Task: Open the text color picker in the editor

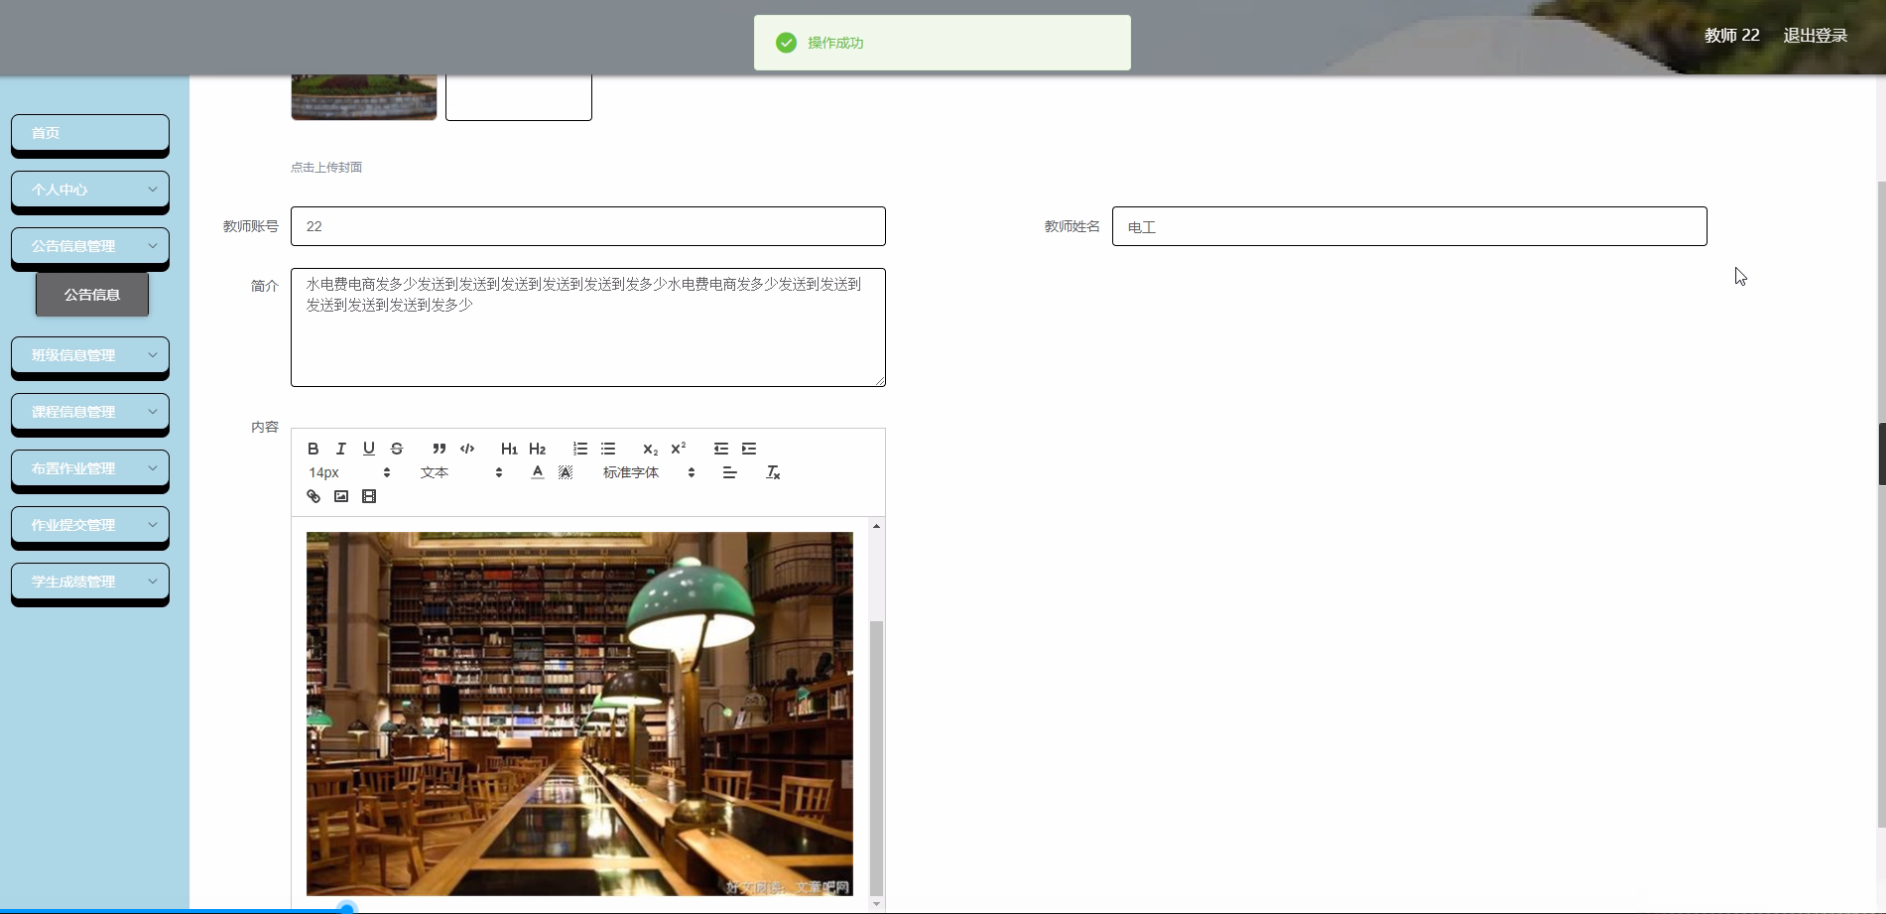Action: tap(537, 472)
